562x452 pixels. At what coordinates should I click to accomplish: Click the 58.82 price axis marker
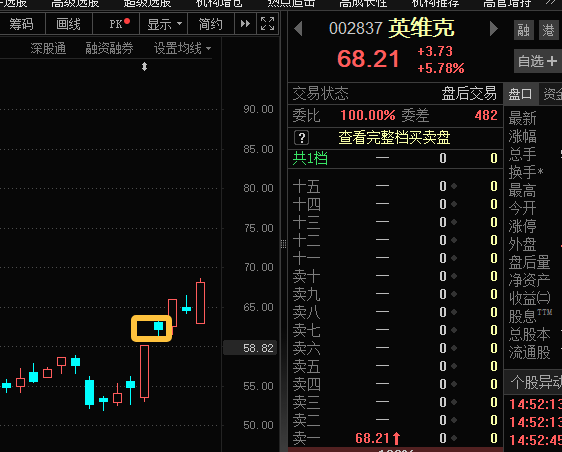(x=250, y=348)
